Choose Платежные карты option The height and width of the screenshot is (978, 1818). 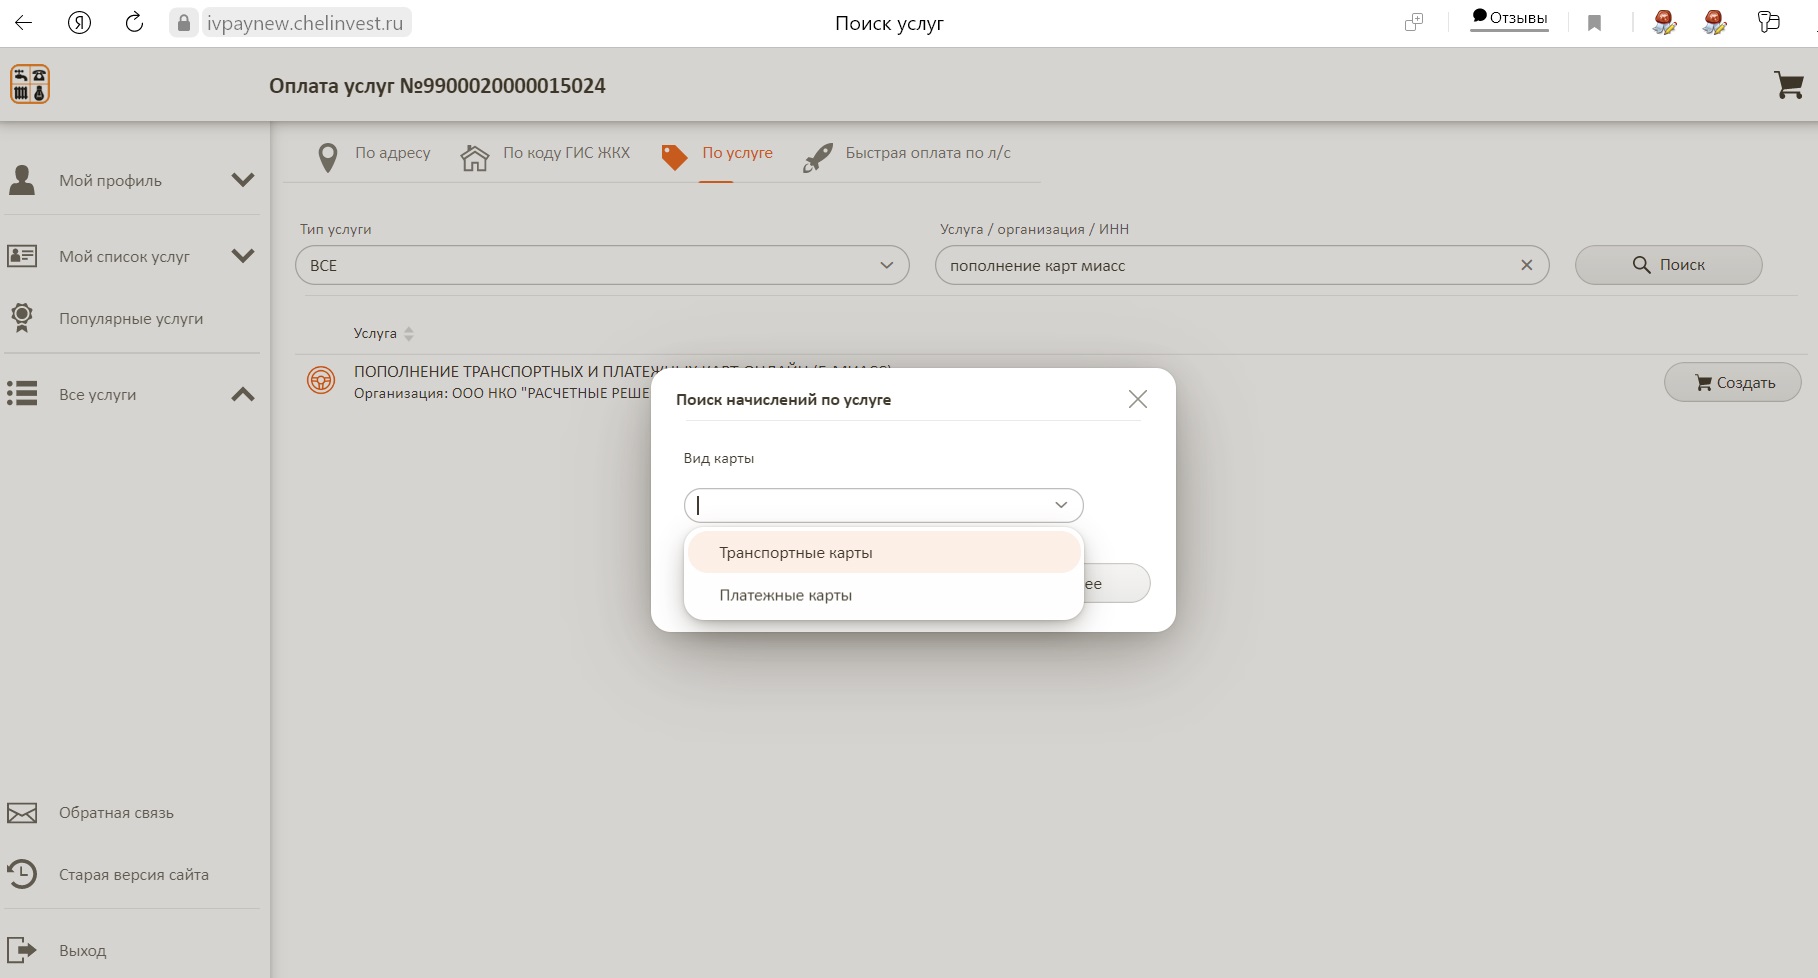884,595
